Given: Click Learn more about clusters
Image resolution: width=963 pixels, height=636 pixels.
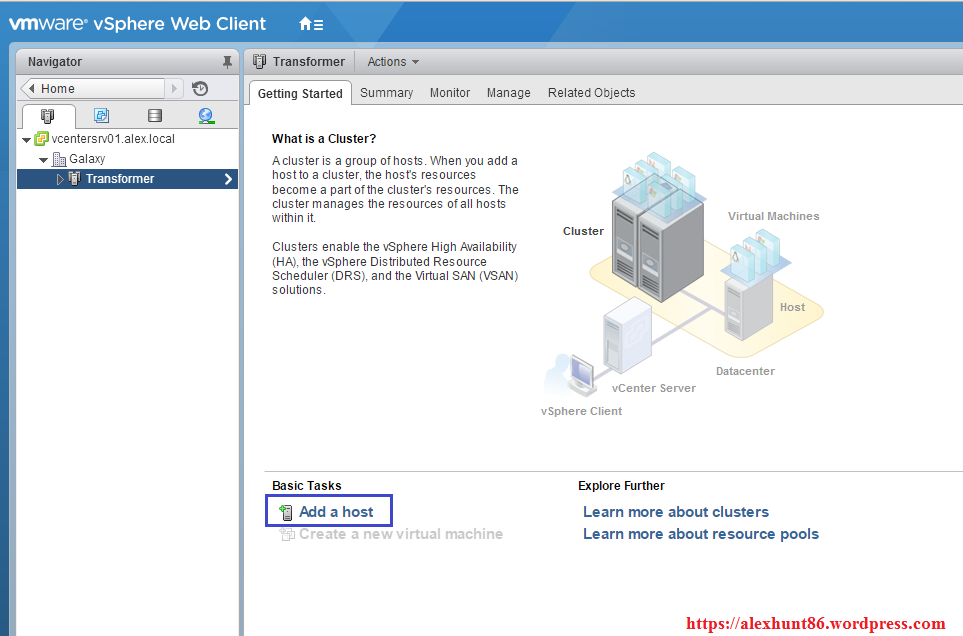Looking at the screenshot, I should [x=676, y=511].
